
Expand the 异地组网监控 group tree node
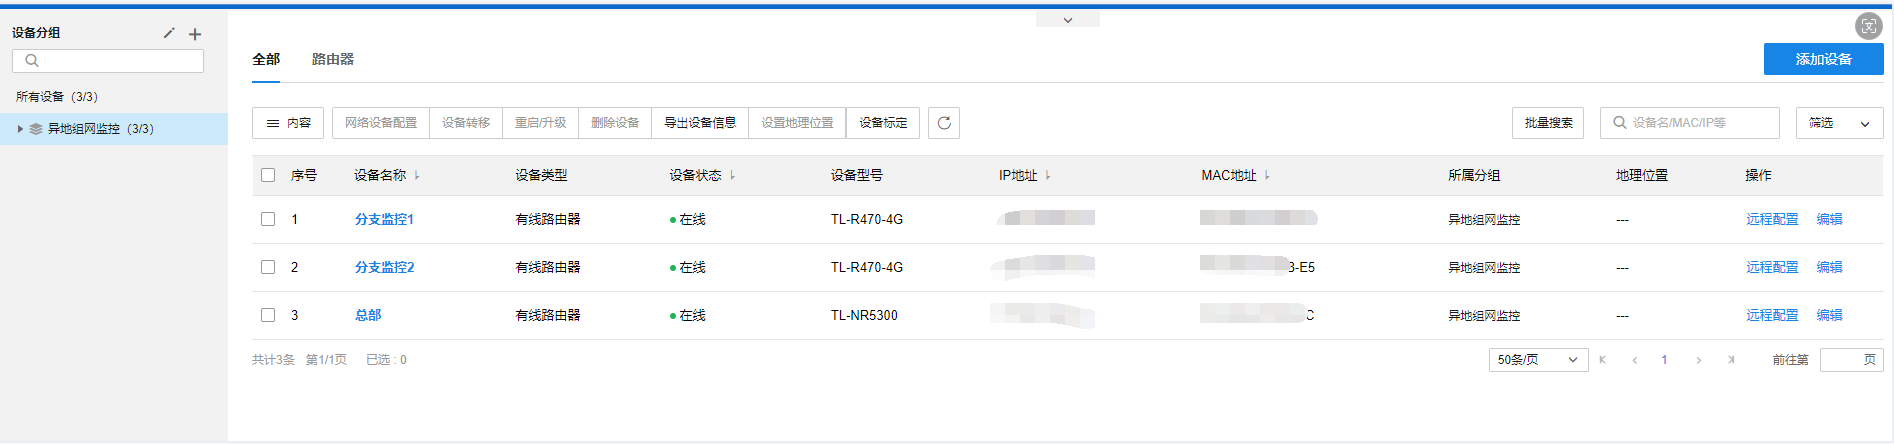(20, 129)
